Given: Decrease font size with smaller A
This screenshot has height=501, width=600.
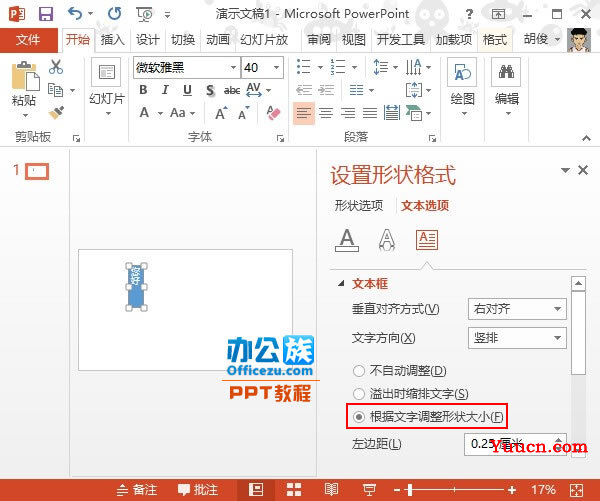Looking at the screenshot, I should point(244,113).
